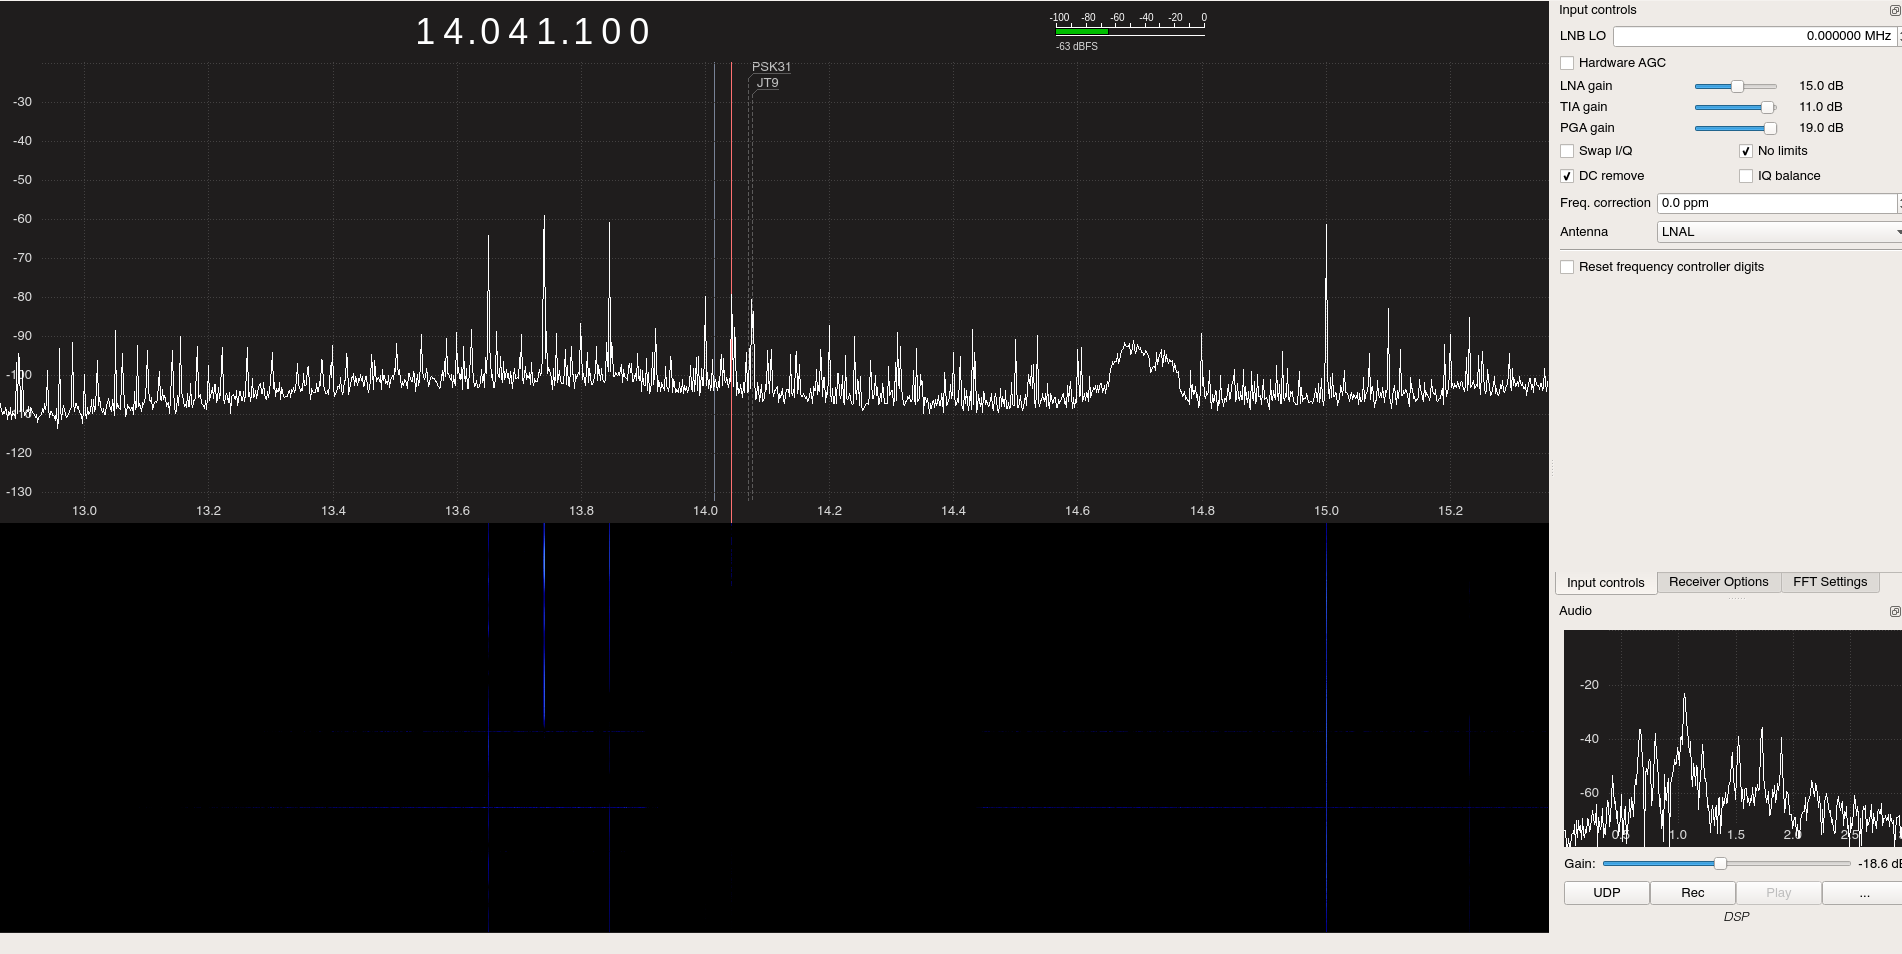The image size is (1902, 954).
Task: Open the Antenna LNAL dropdown
Action: (1778, 232)
